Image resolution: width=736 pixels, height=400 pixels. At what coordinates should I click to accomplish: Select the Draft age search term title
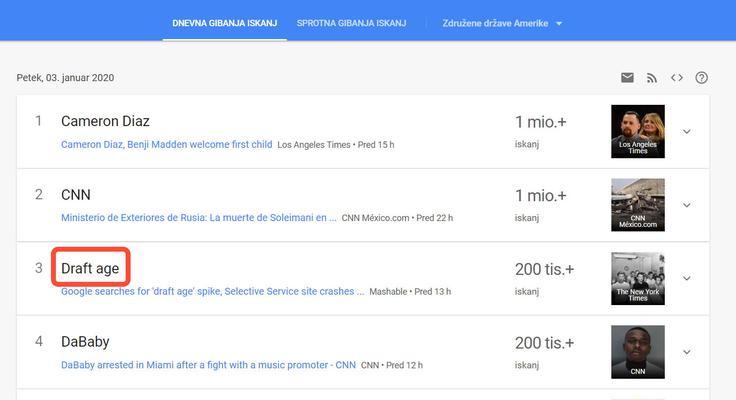click(90, 268)
